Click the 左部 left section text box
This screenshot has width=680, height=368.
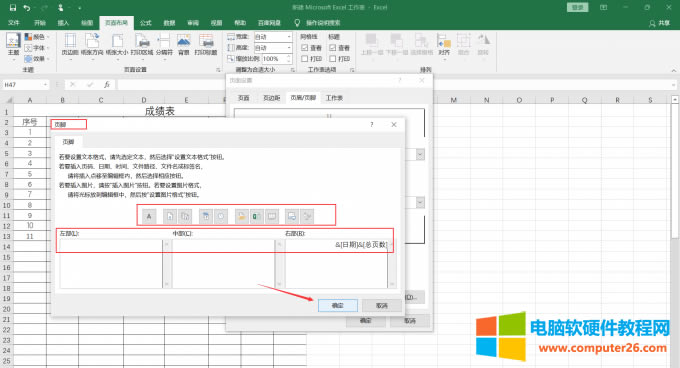click(x=111, y=264)
